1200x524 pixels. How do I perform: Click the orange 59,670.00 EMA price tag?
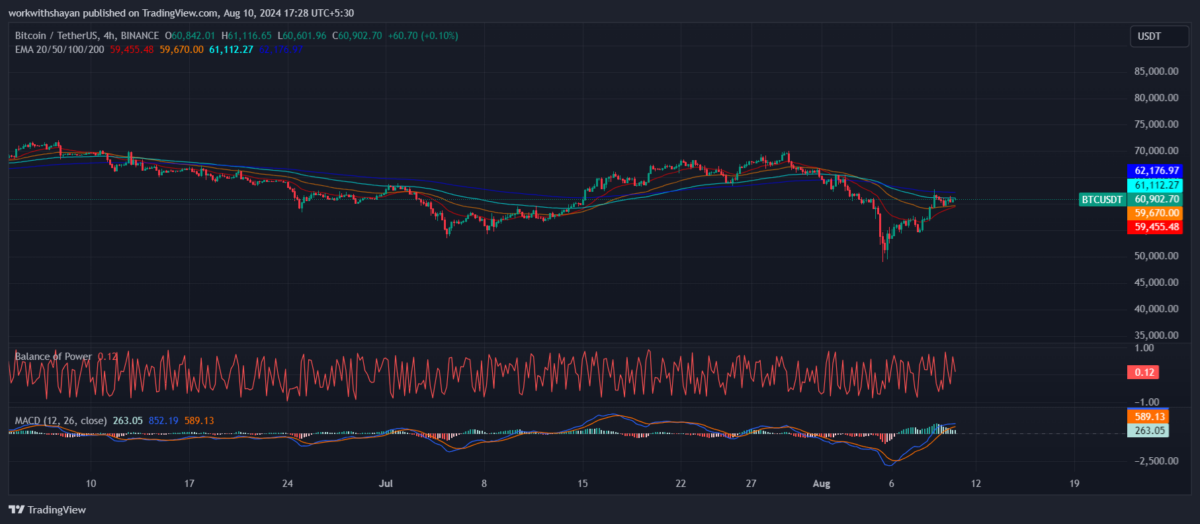pyautogui.click(x=1156, y=213)
